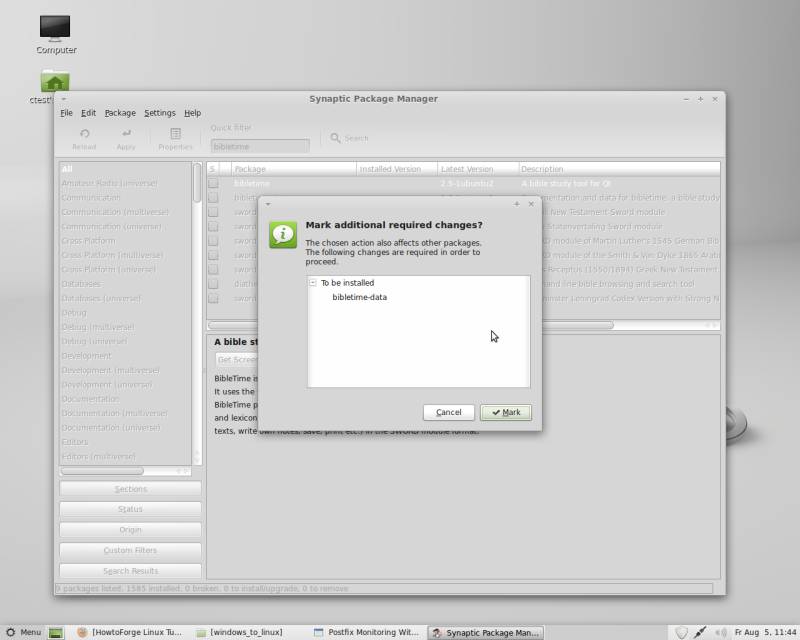Toggle checkbox of the Westminster Leningrad Codex row
Viewport: 800px width, 640px height.
[x=213, y=298]
